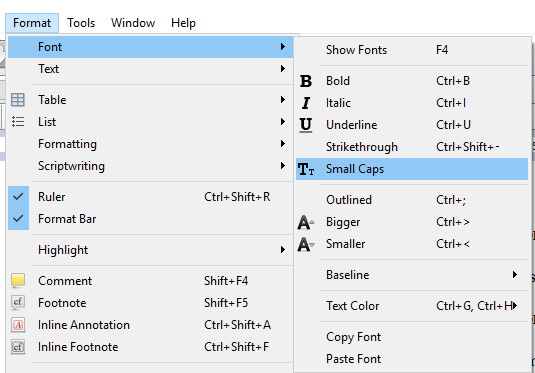
Task: Click the Inline Footnote label
Action: coord(78,347)
